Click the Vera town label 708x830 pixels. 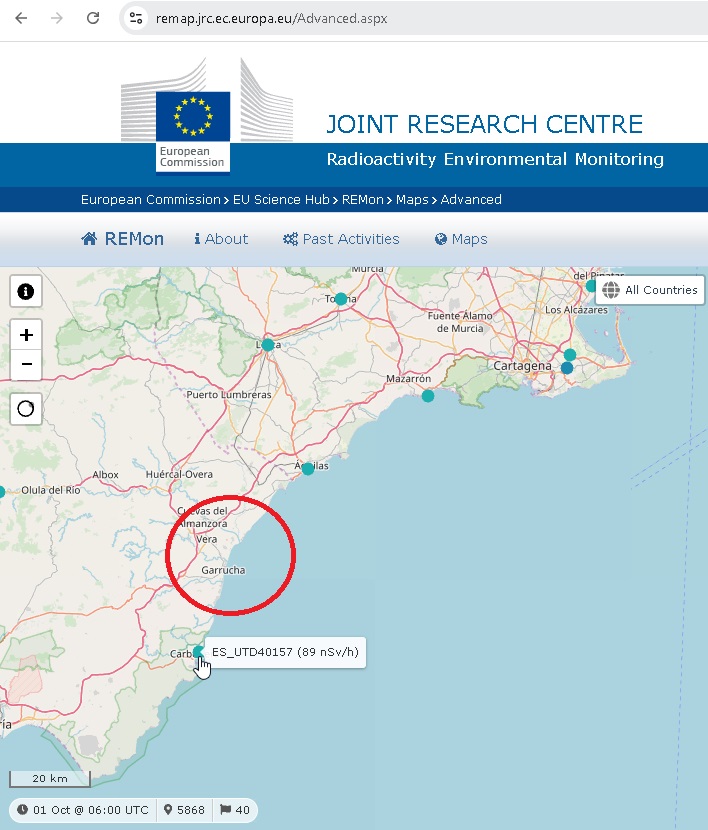pos(206,539)
